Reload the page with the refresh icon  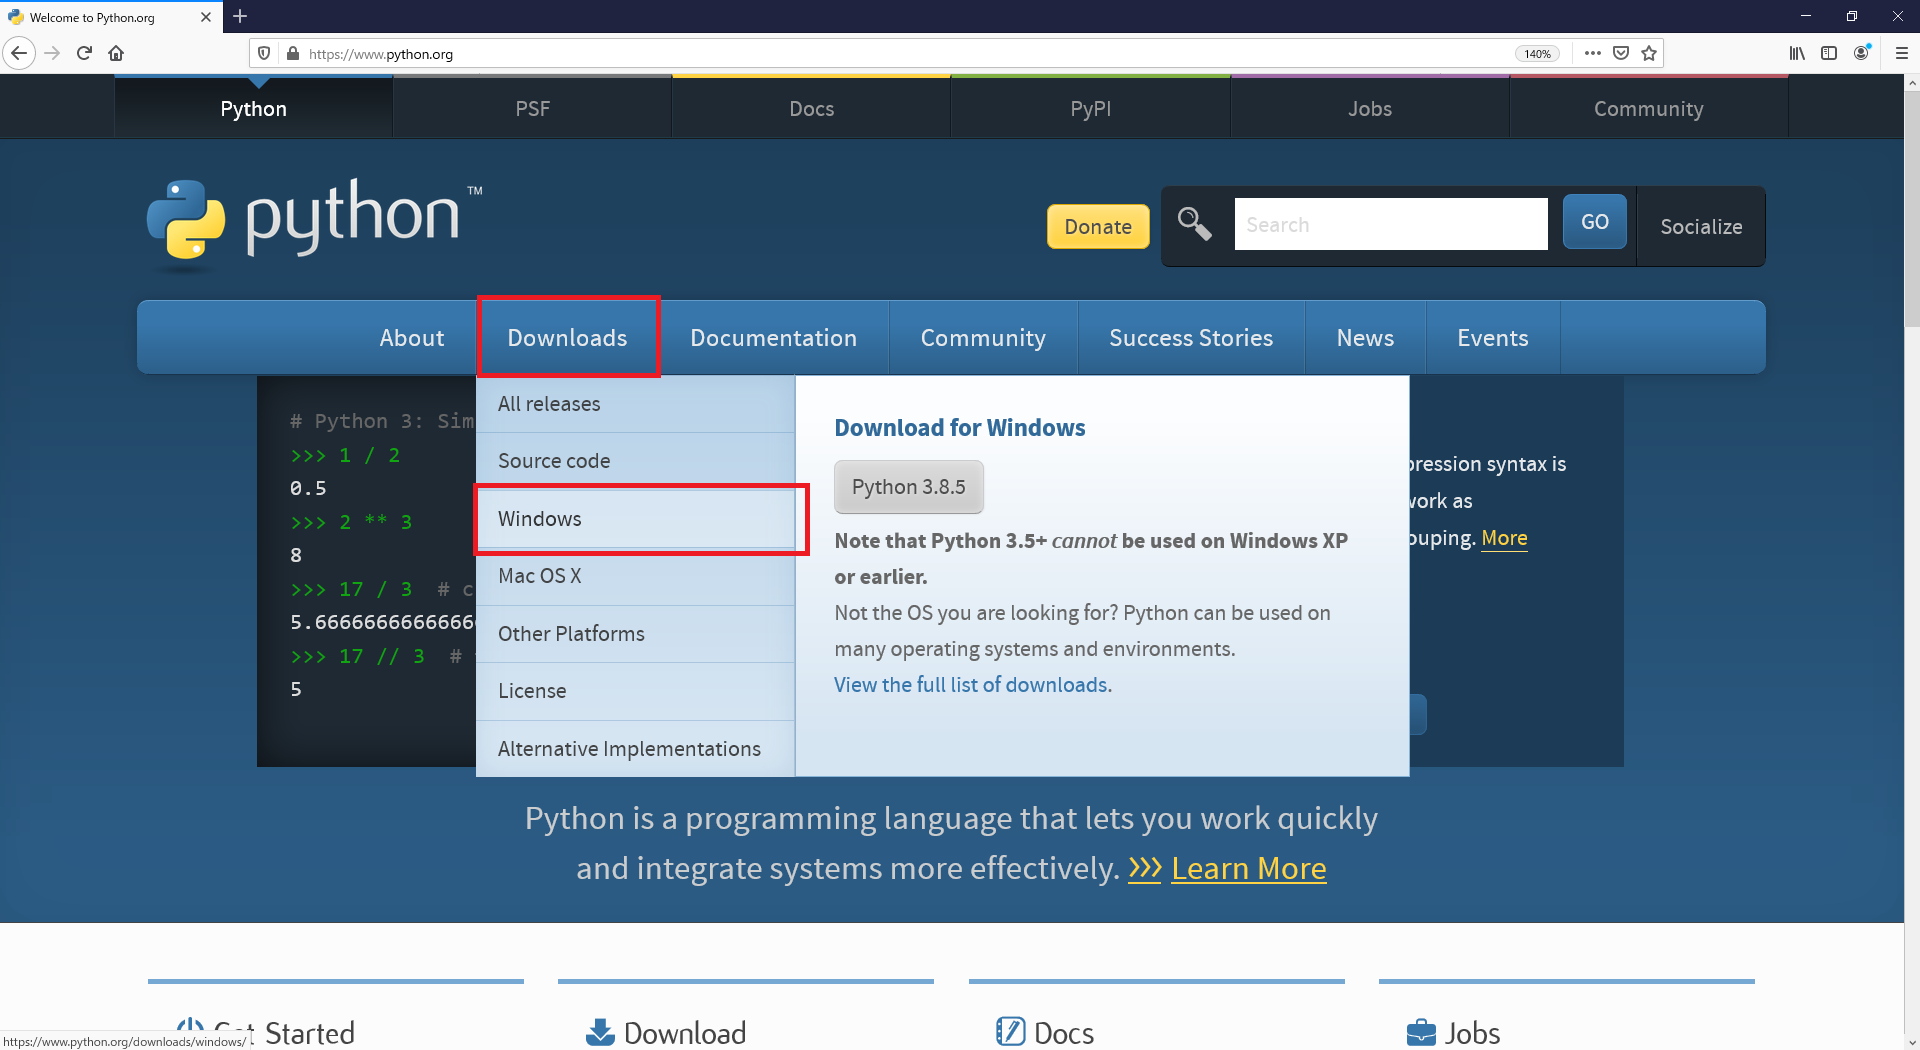point(84,53)
